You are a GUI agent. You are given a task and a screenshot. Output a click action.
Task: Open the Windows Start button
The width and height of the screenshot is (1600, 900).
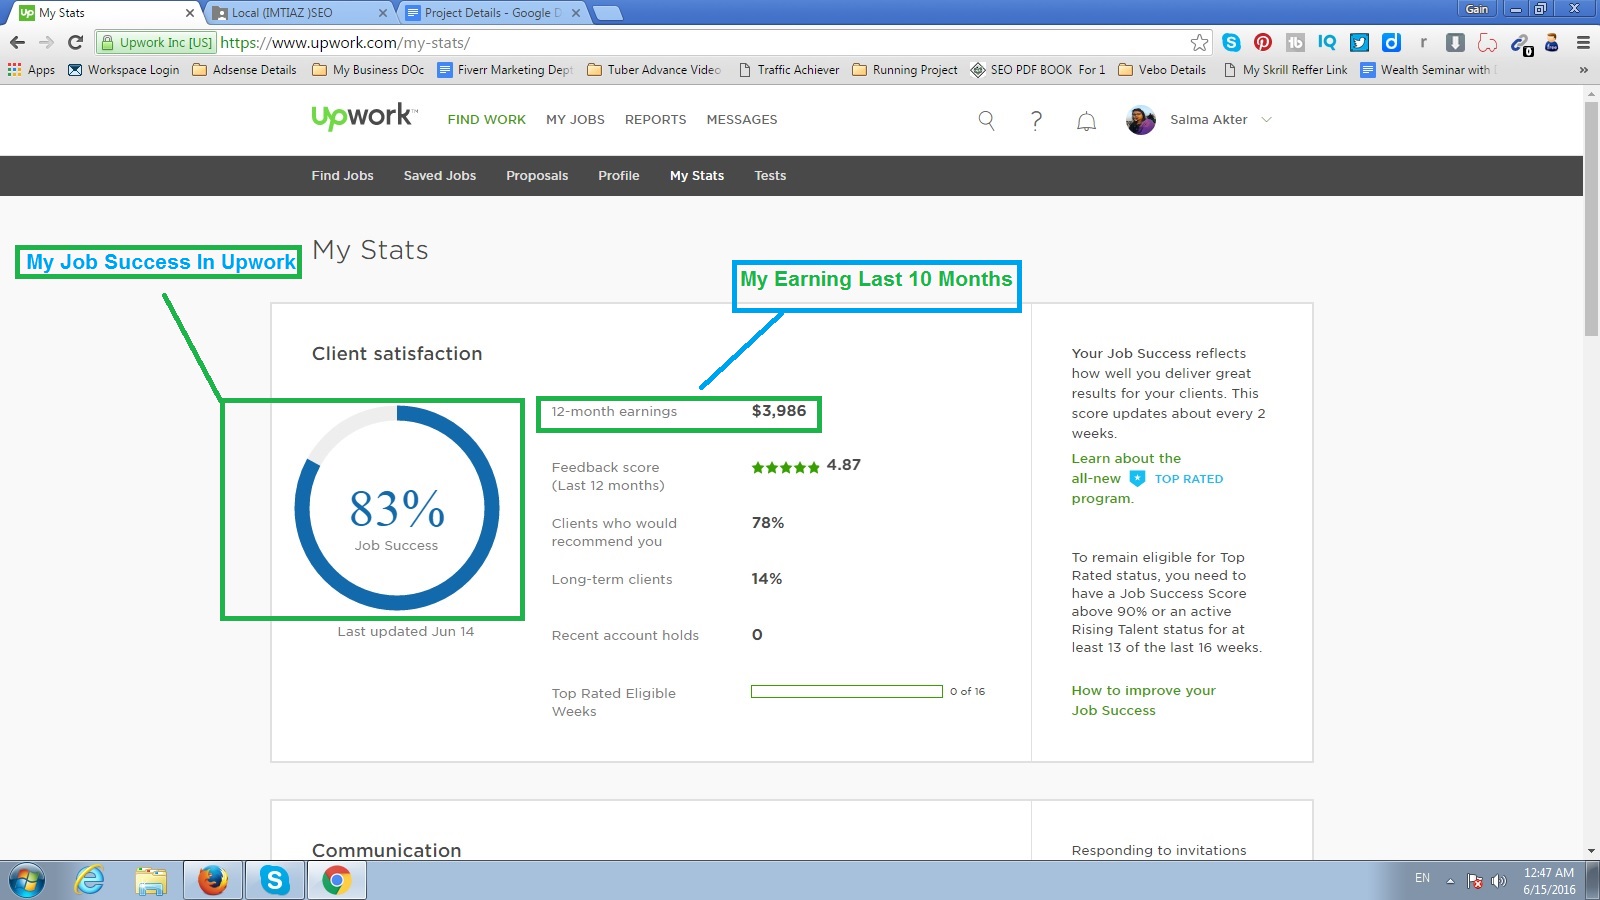[27, 880]
